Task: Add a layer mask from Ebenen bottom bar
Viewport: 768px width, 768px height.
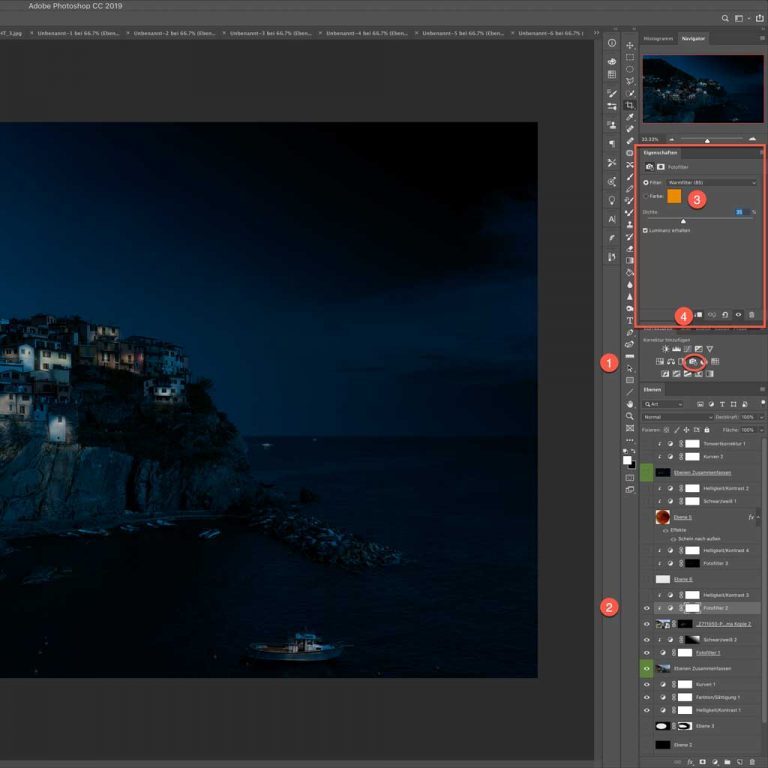Action: tap(703, 762)
